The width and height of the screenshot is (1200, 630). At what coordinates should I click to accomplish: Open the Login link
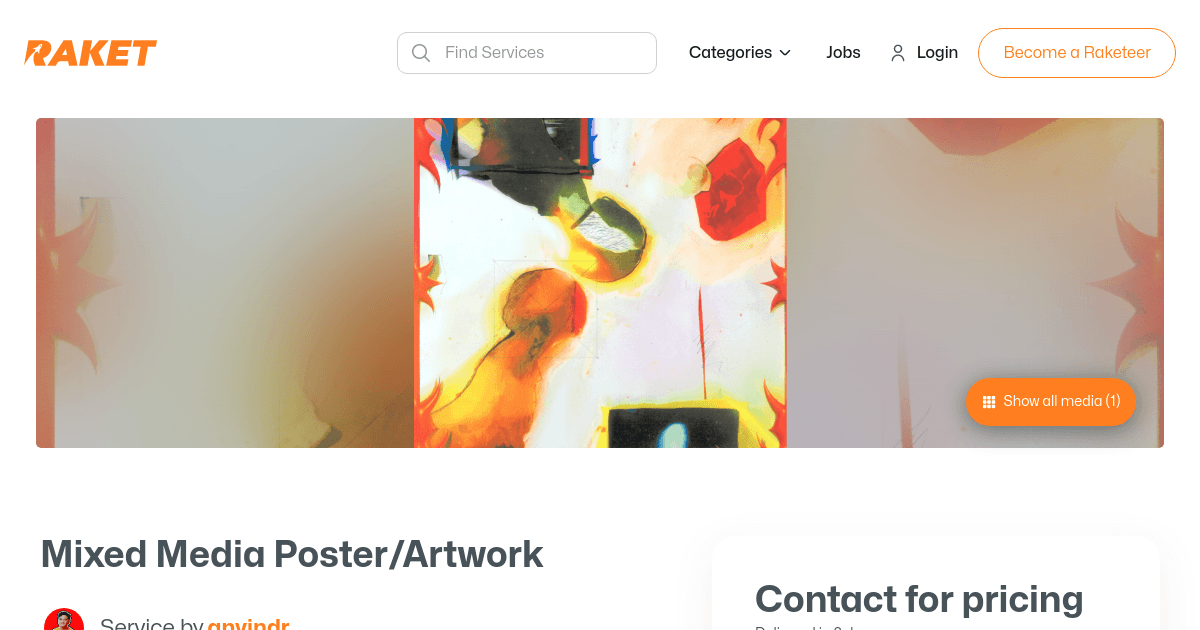click(937, 53)
